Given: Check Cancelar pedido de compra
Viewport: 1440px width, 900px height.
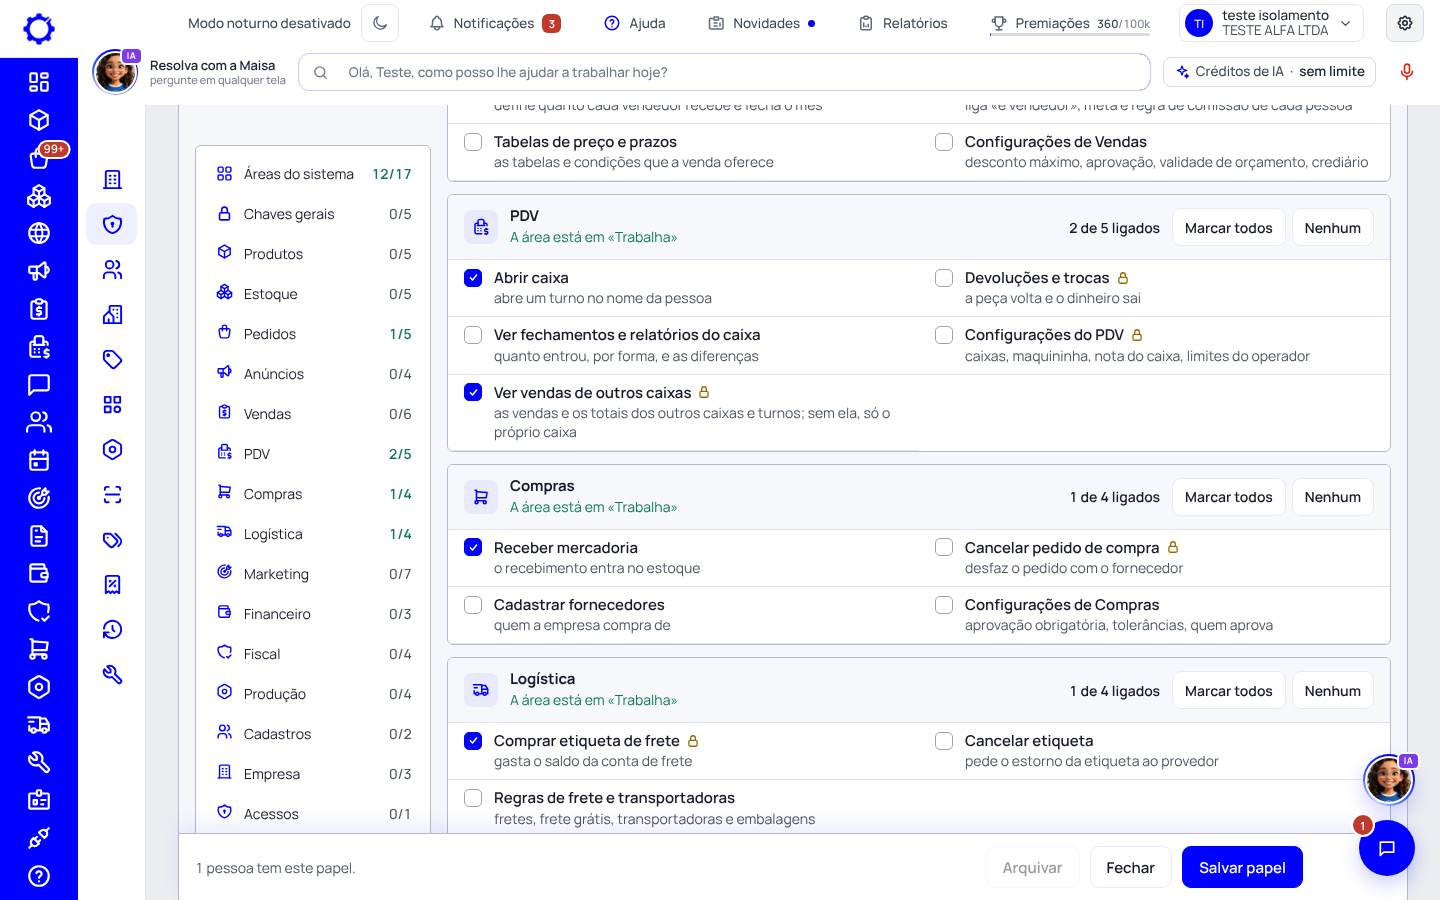Looking at the screenshot, I should click(x=944, y=547).
